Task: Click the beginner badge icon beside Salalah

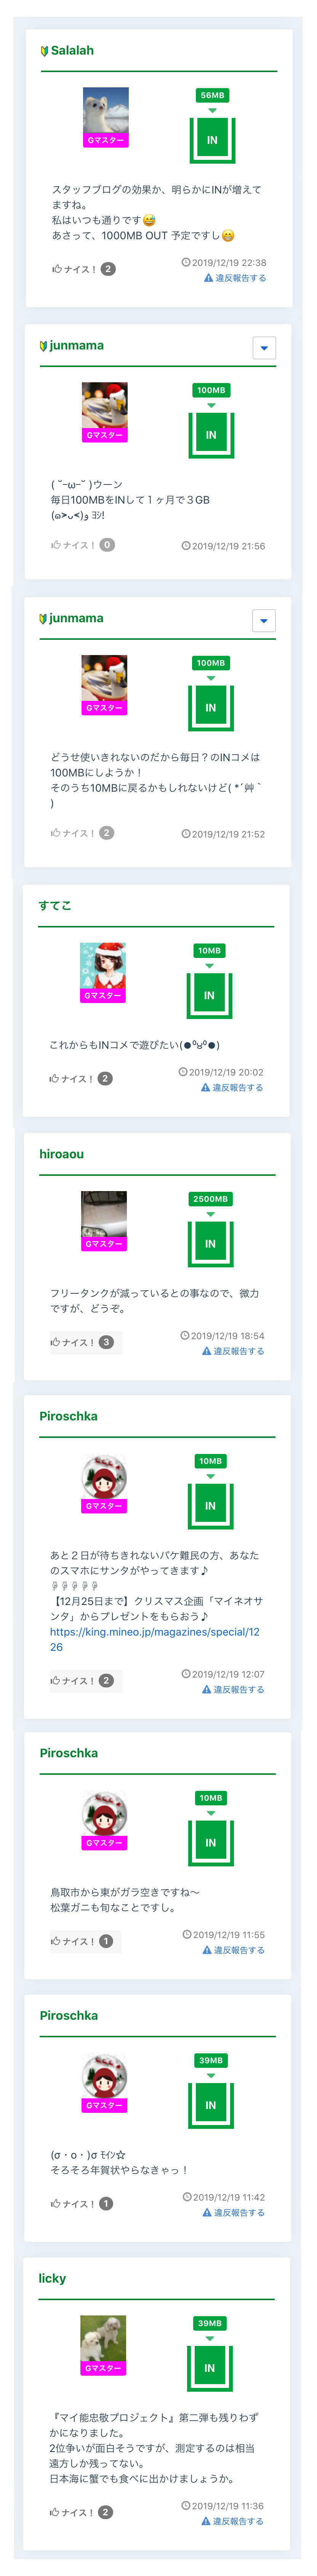Action: tap(44, 51)
